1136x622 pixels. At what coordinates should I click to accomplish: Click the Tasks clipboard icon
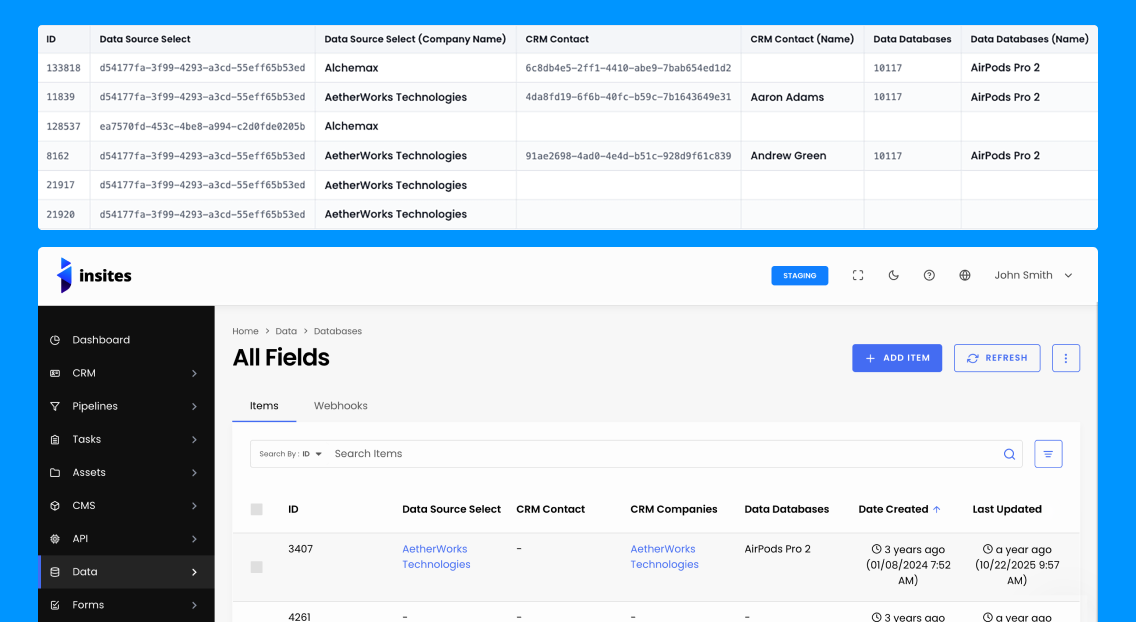(55, 440)
